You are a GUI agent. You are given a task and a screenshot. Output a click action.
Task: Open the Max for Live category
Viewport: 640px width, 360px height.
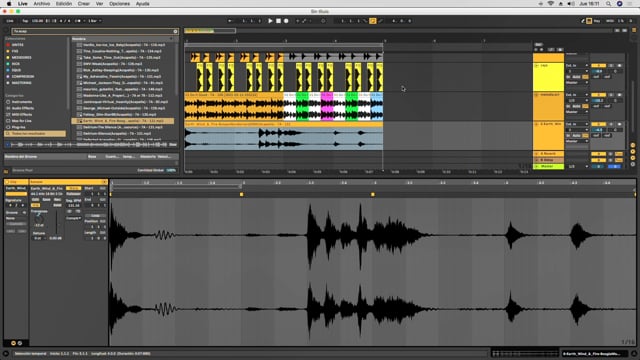pyautogui.click(x=21, y=121)
